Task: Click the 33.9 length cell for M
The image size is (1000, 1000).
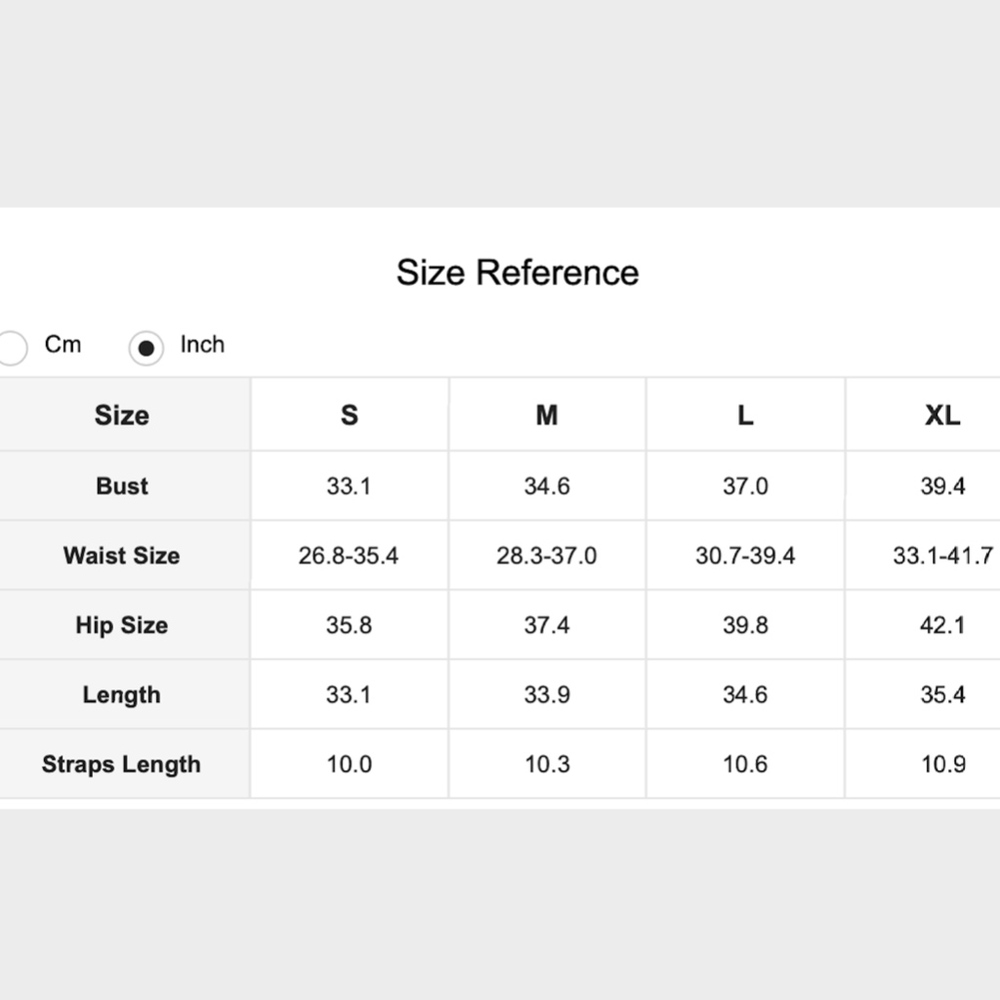Action: coord(547,695)
